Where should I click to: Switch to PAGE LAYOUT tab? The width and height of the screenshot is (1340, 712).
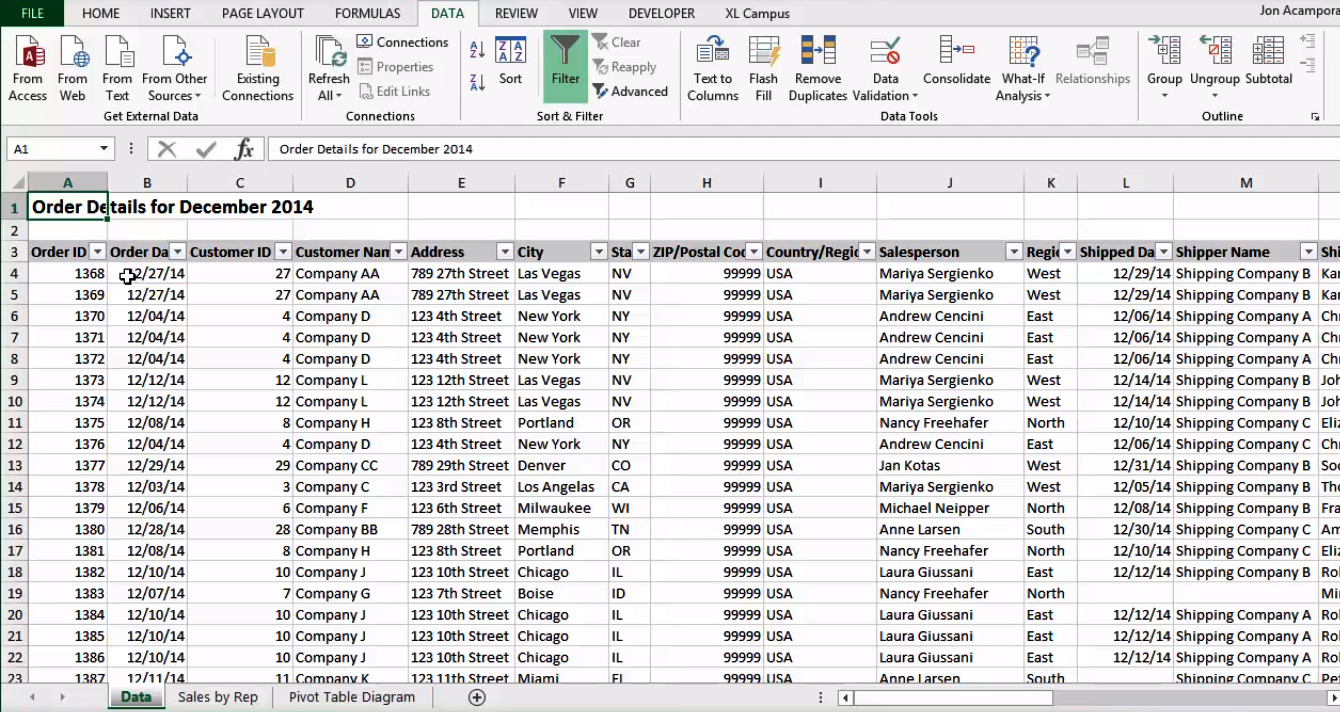pyautogui.click(x=263, y=13)
